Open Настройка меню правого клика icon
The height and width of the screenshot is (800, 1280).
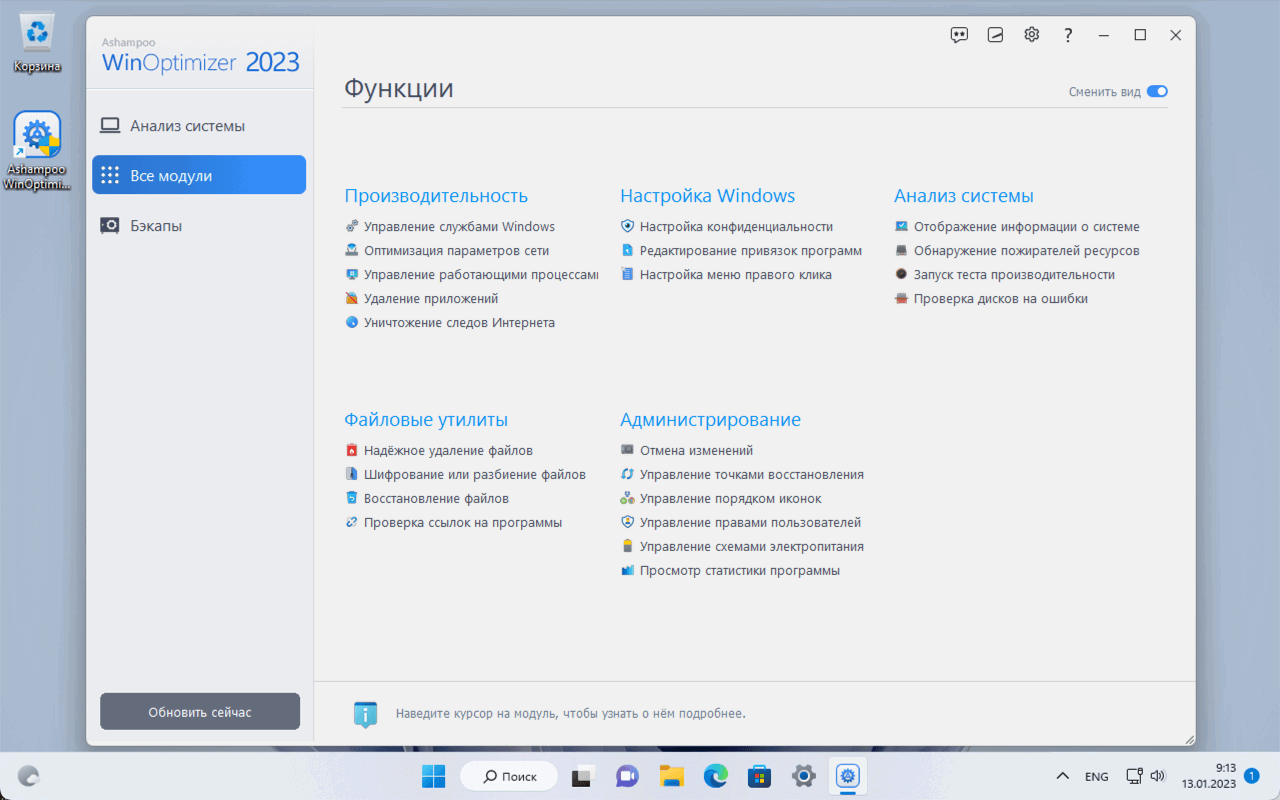pos(627,275)
